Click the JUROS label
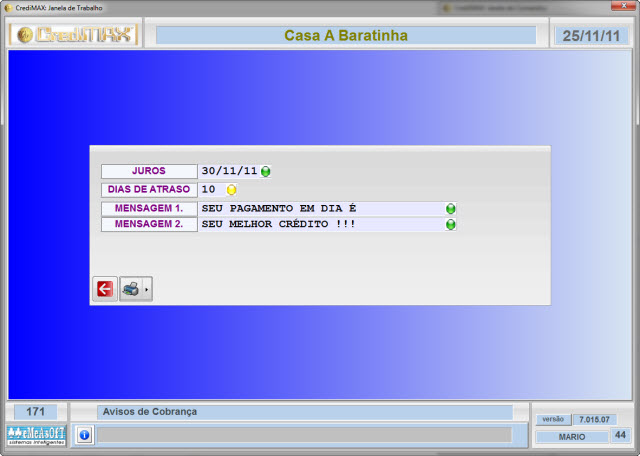Viewport: 640px width, 456px height. pyautogui.click(x=148, y=171)
